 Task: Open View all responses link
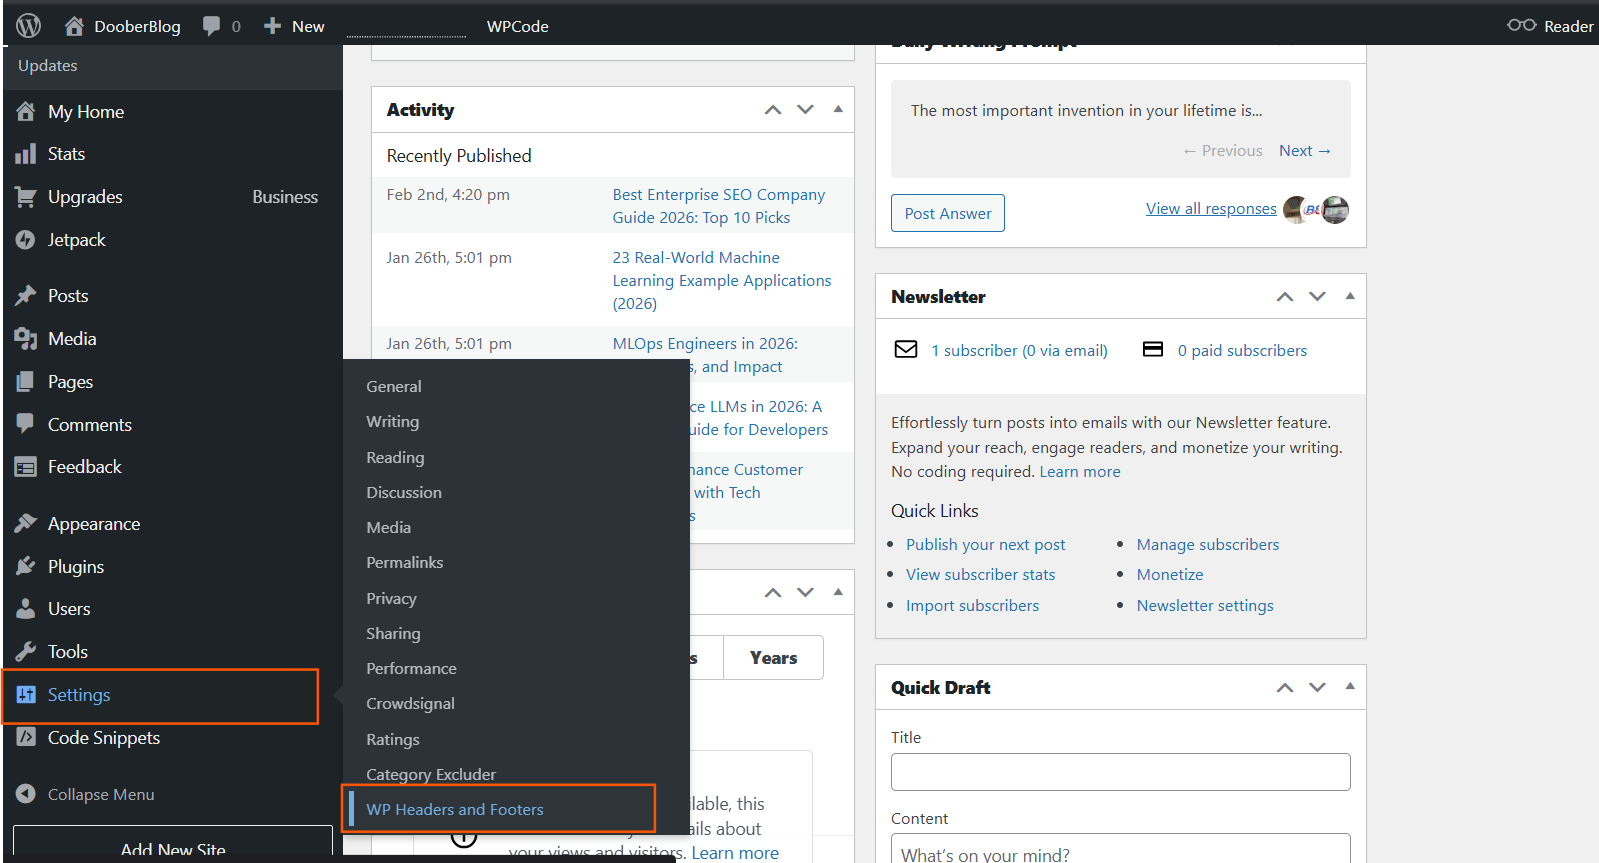pos(1211,208)
